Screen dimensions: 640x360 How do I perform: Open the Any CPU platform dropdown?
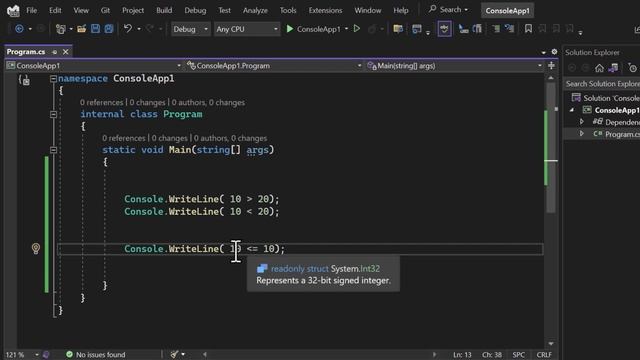coord(247,29)
